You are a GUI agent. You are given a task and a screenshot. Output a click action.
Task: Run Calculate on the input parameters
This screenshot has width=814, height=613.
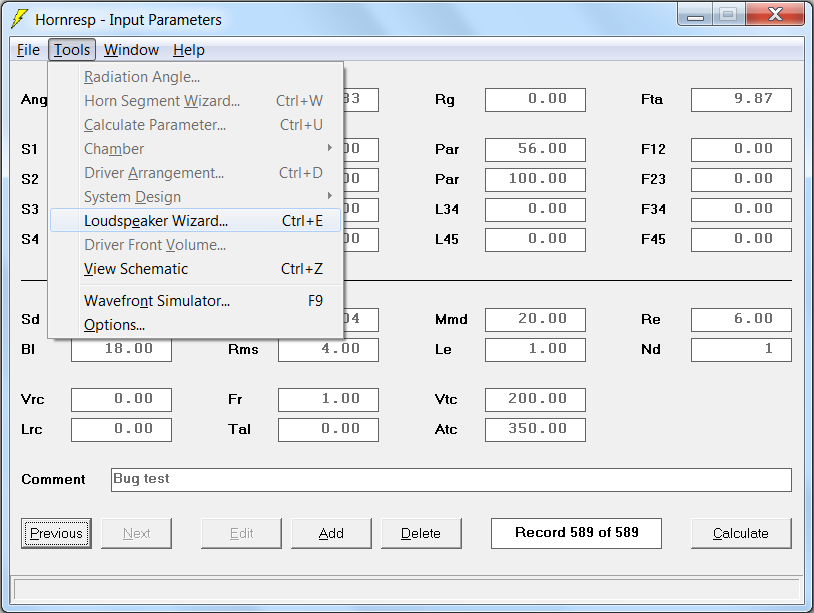(x=741, y=533)
